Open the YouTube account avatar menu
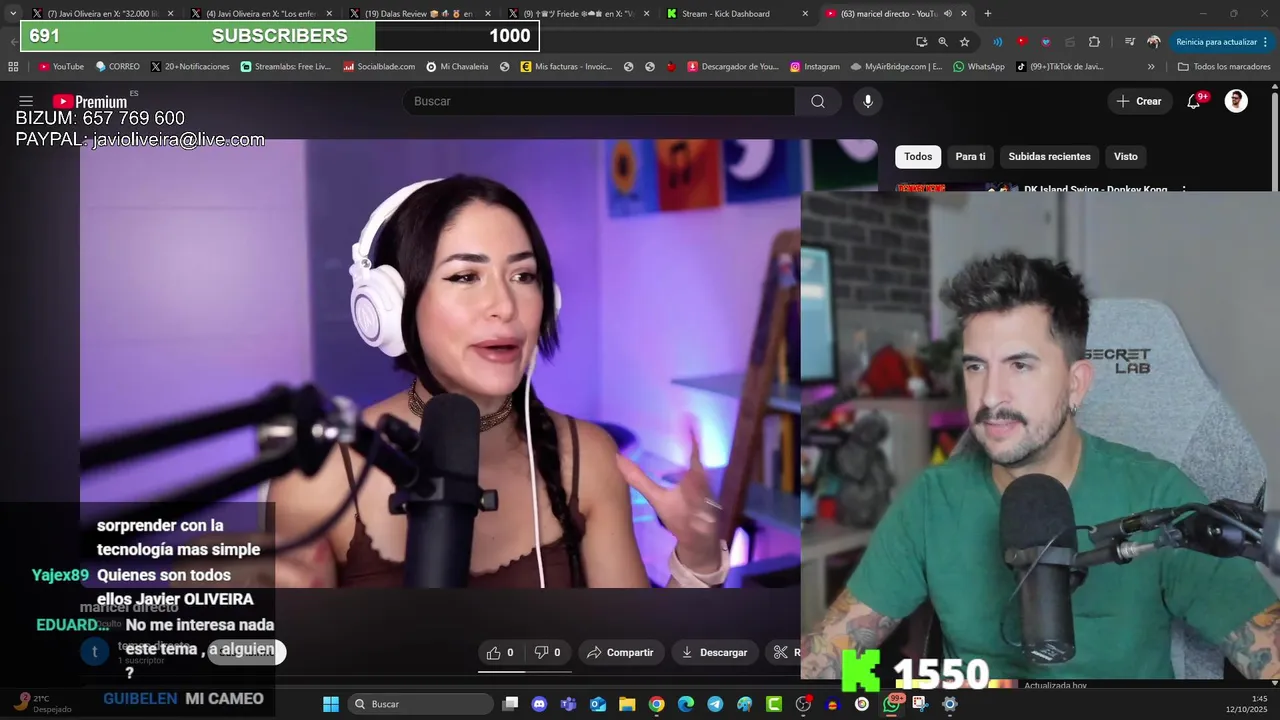The image size is (1280, 720). 1236,101
